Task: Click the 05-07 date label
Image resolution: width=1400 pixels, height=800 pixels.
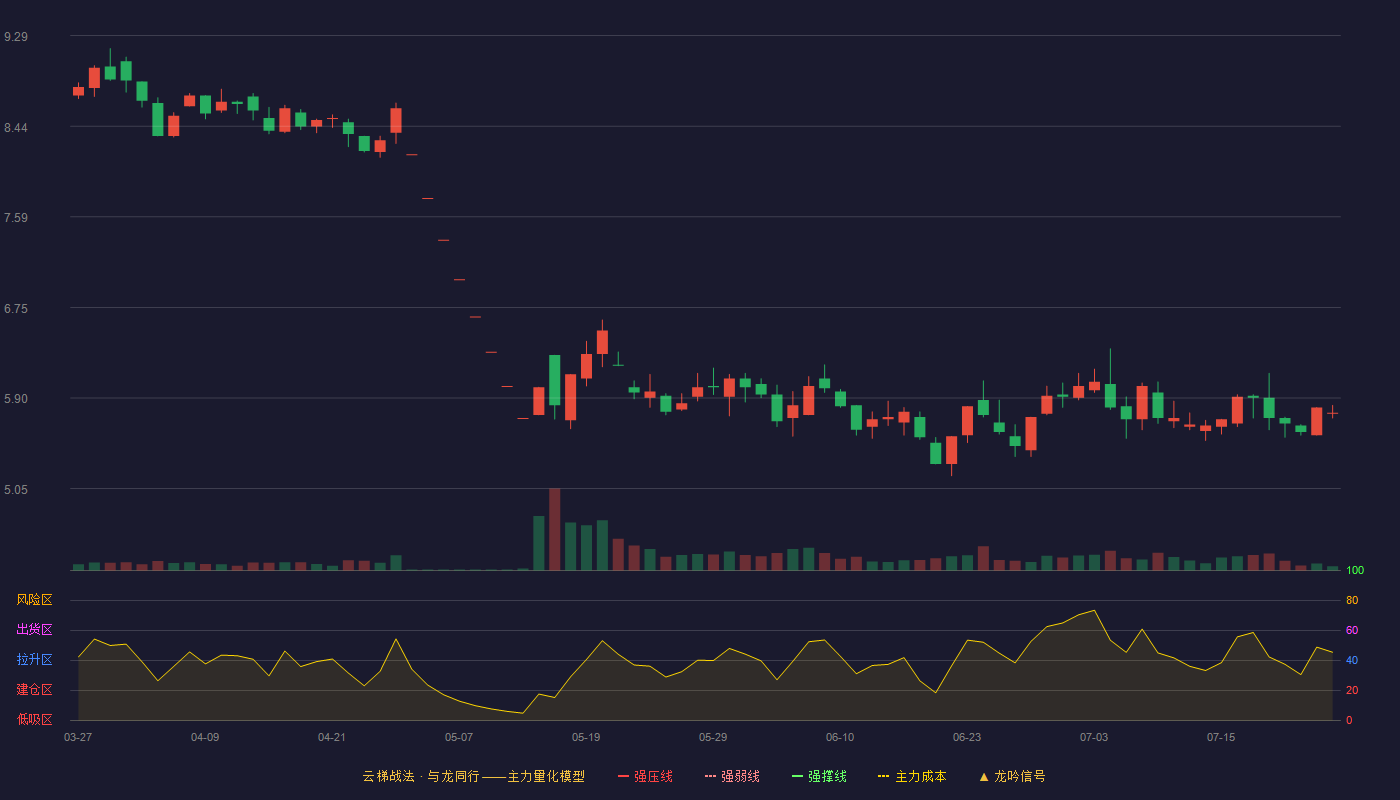Action: 459,737
